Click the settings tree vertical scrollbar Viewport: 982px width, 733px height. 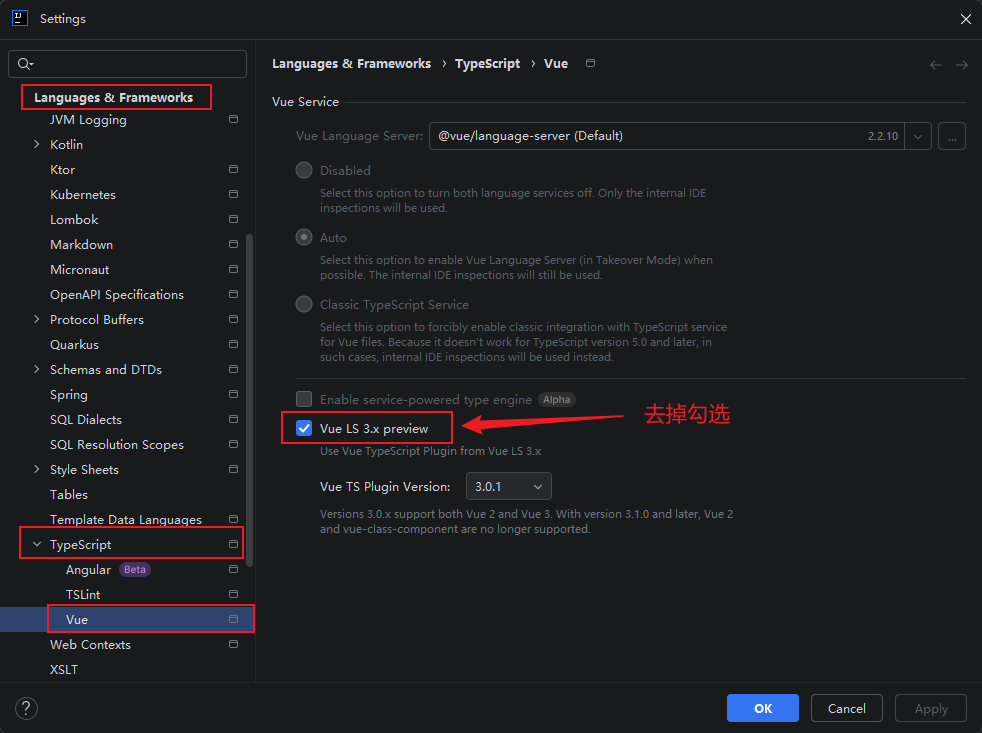click(249, 400)
